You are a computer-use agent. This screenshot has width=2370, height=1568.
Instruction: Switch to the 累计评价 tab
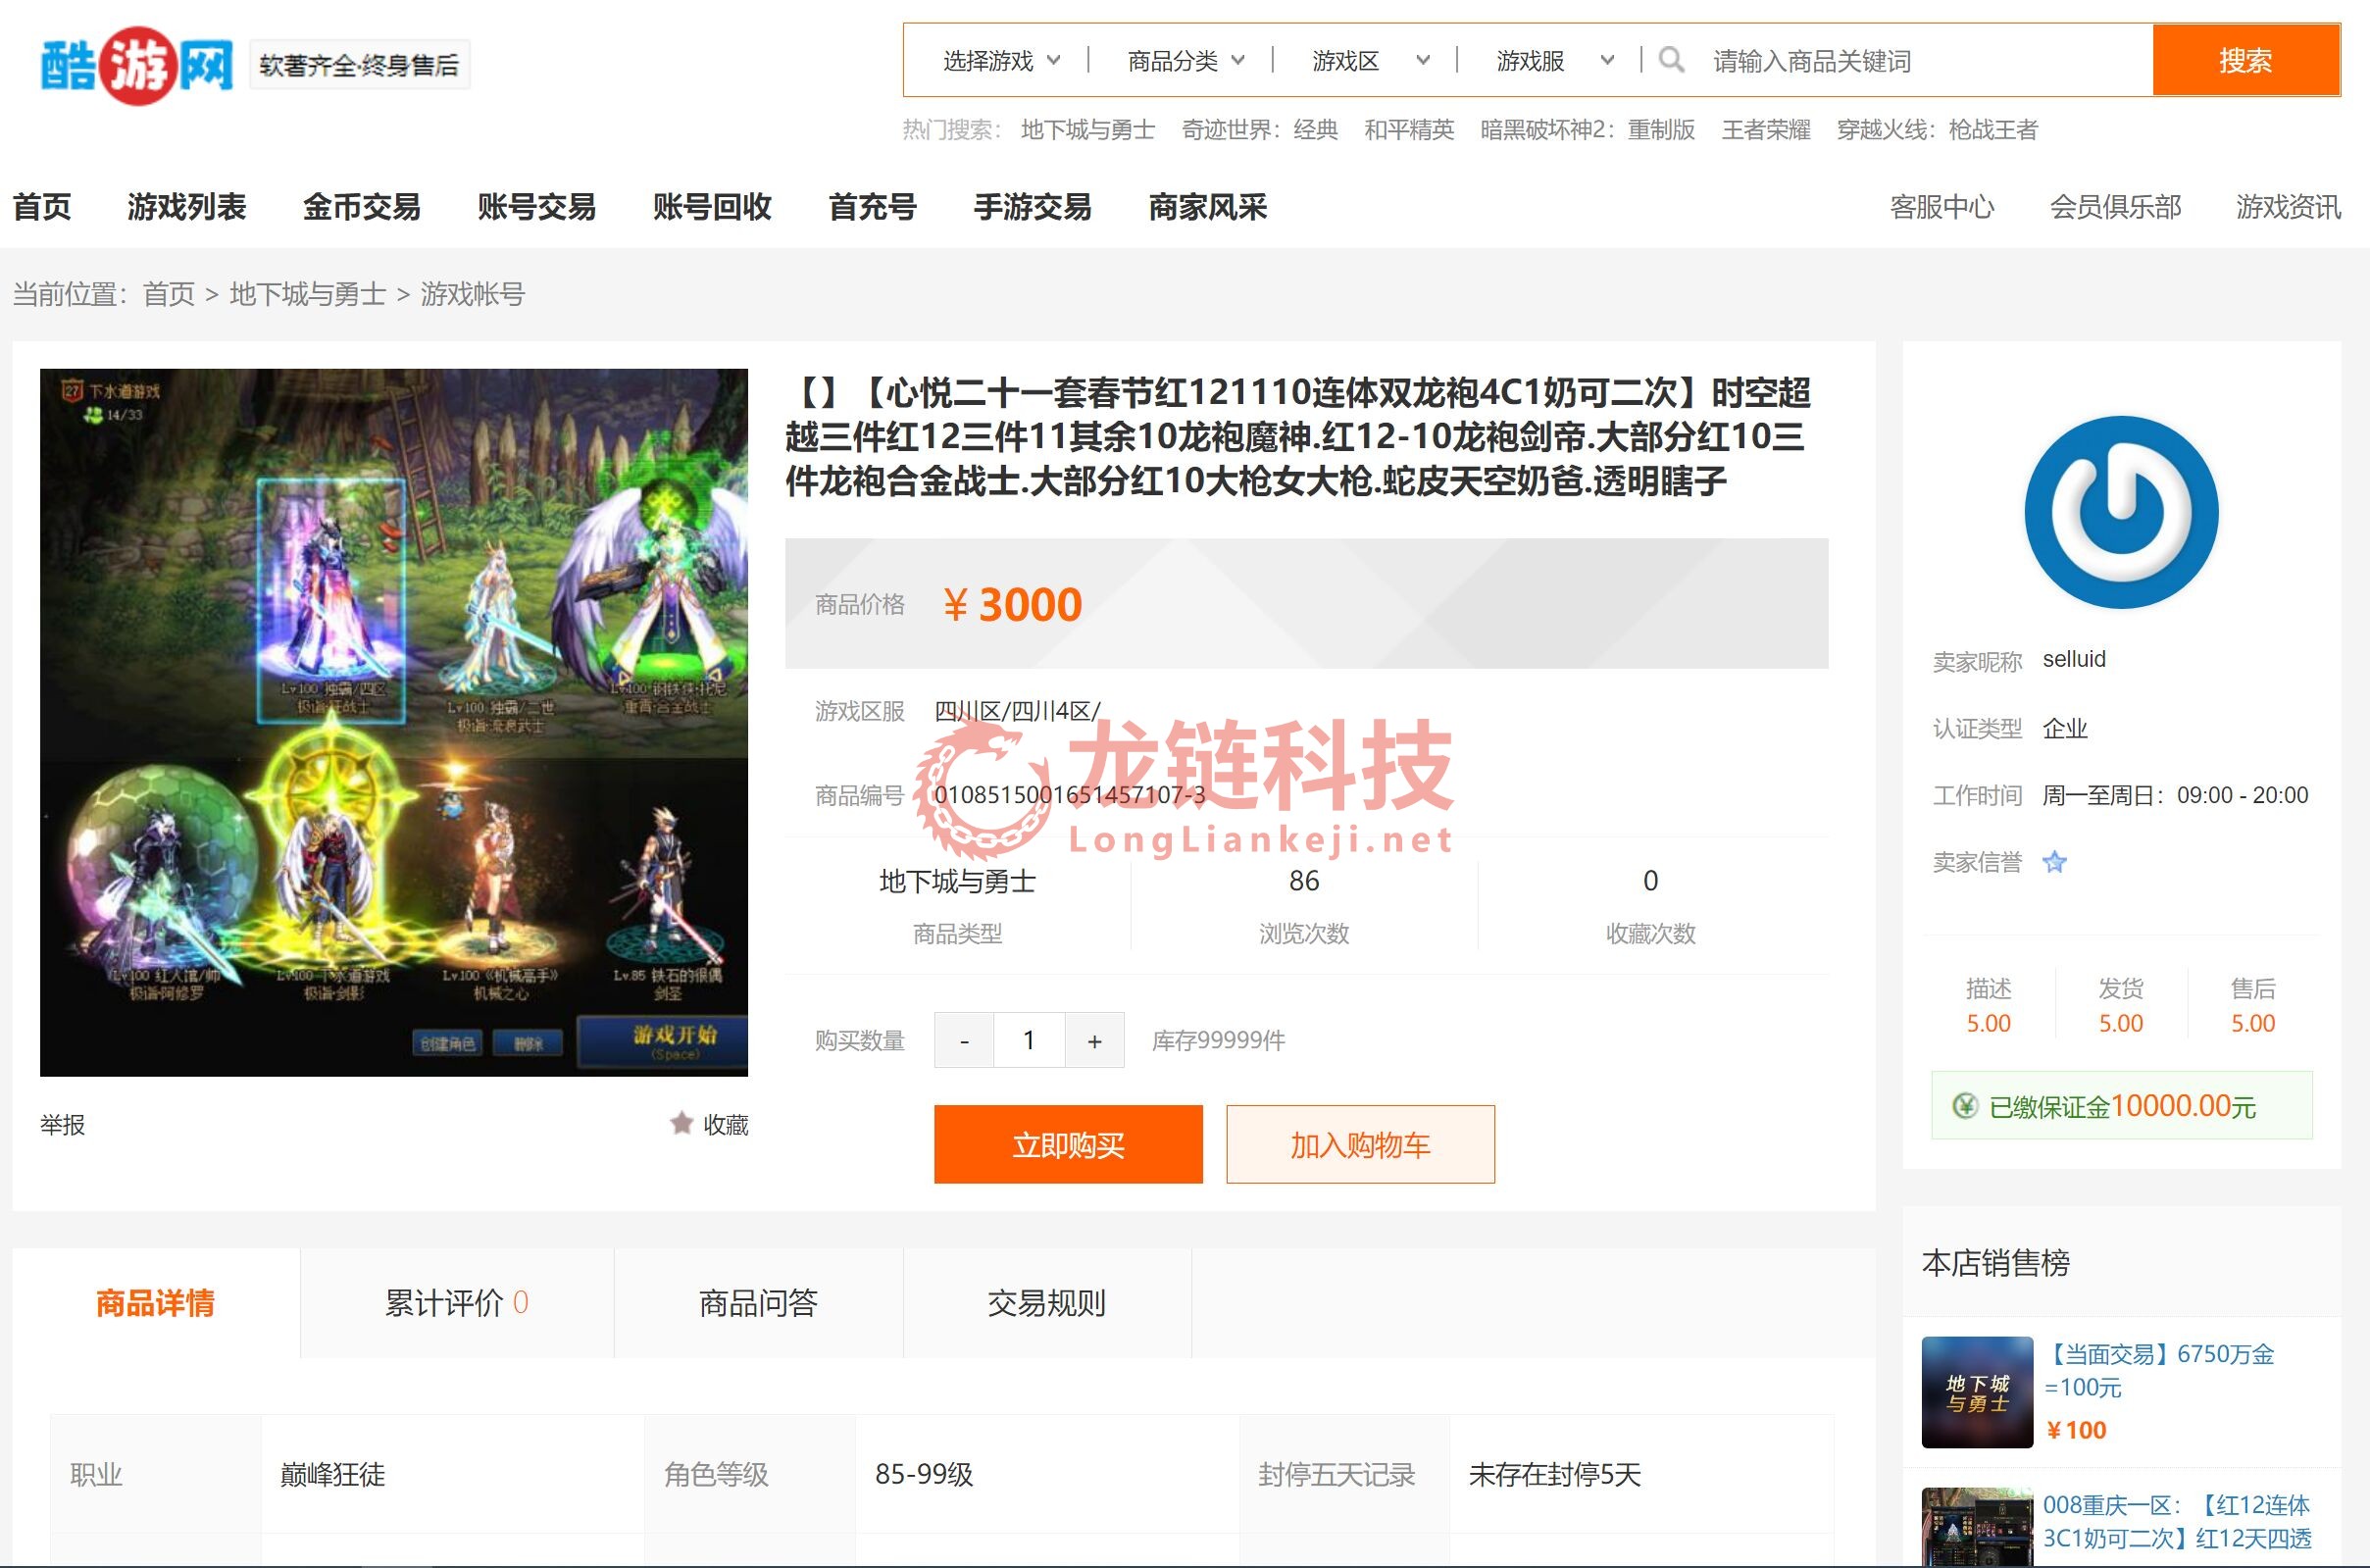coord(457,1303)
